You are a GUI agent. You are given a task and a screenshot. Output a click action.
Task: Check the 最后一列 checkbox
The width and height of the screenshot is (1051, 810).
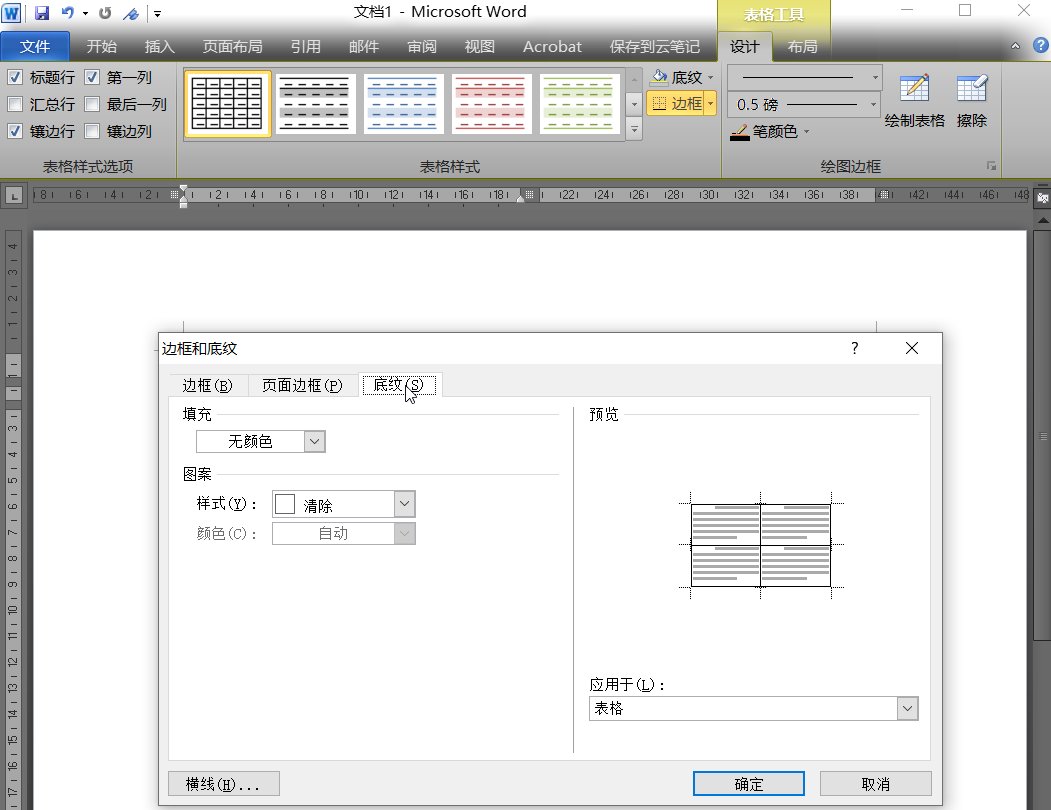coord(92,104)
